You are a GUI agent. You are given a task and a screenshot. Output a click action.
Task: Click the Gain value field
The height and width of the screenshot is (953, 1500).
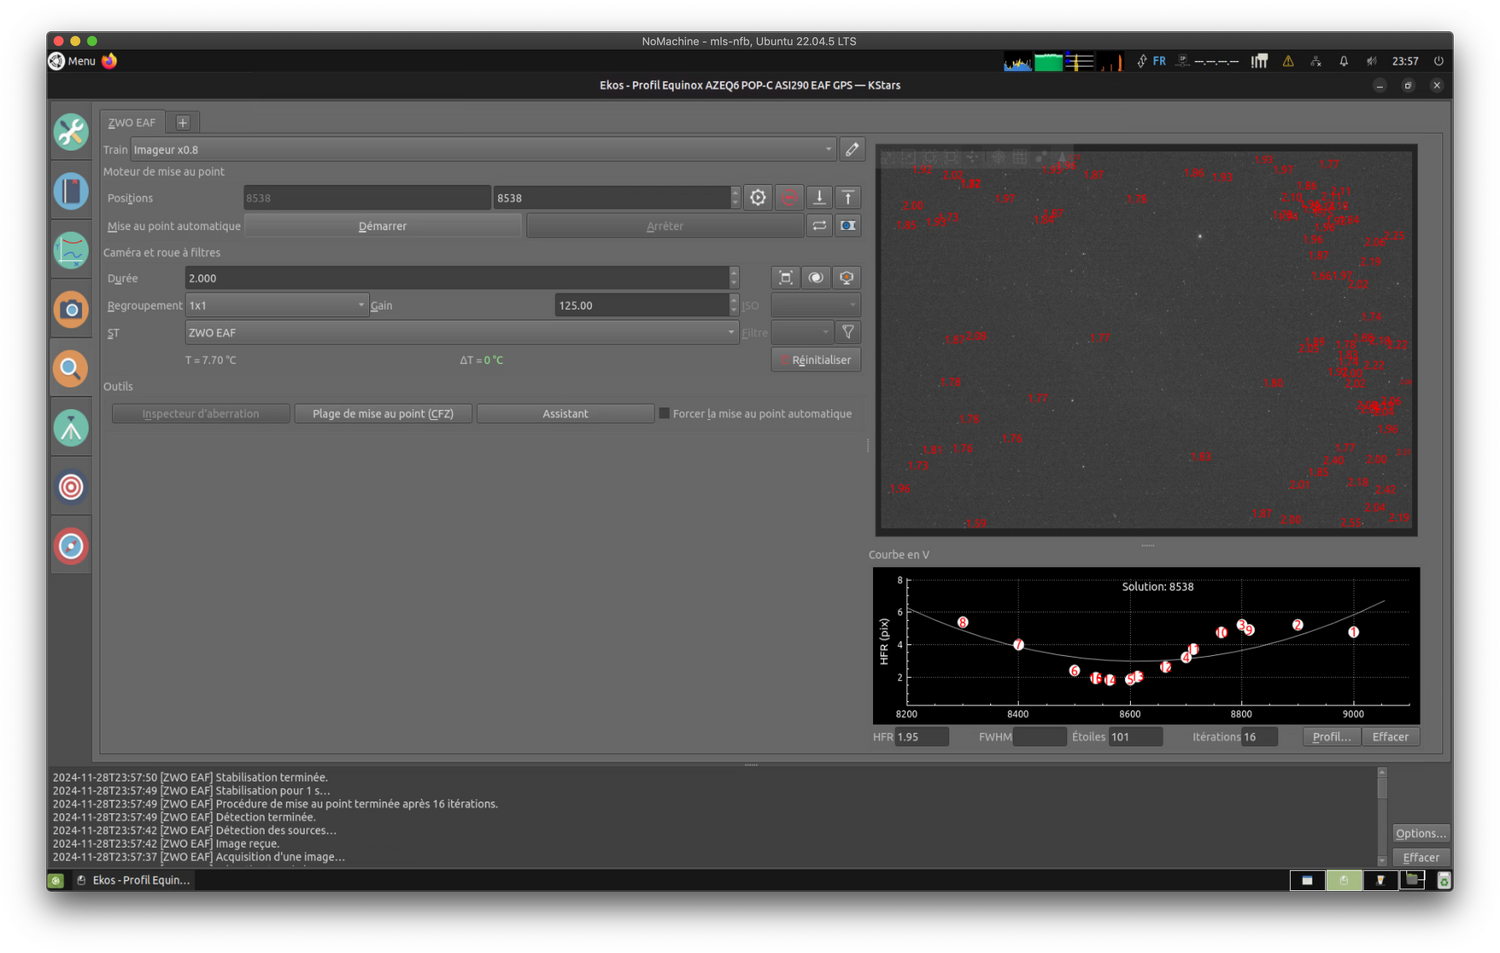641,306
